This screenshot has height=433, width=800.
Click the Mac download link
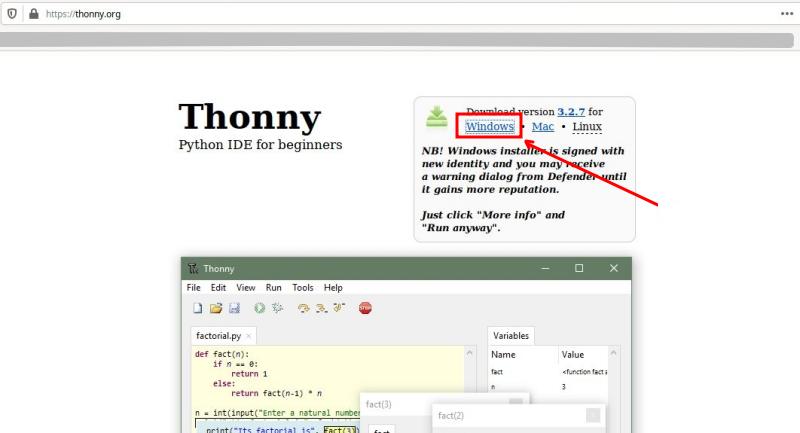point(542,127)
